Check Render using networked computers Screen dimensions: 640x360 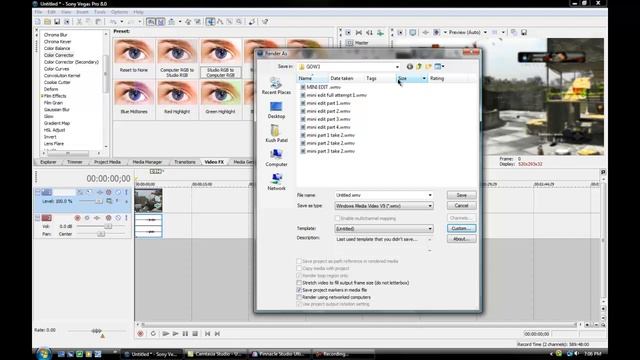(x=299, y=297)
